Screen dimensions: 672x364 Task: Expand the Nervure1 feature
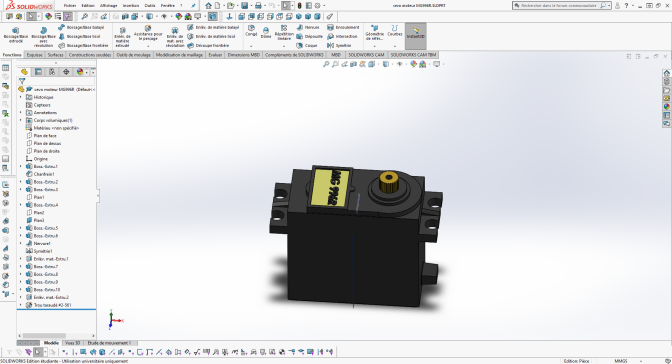click(21, 244)
